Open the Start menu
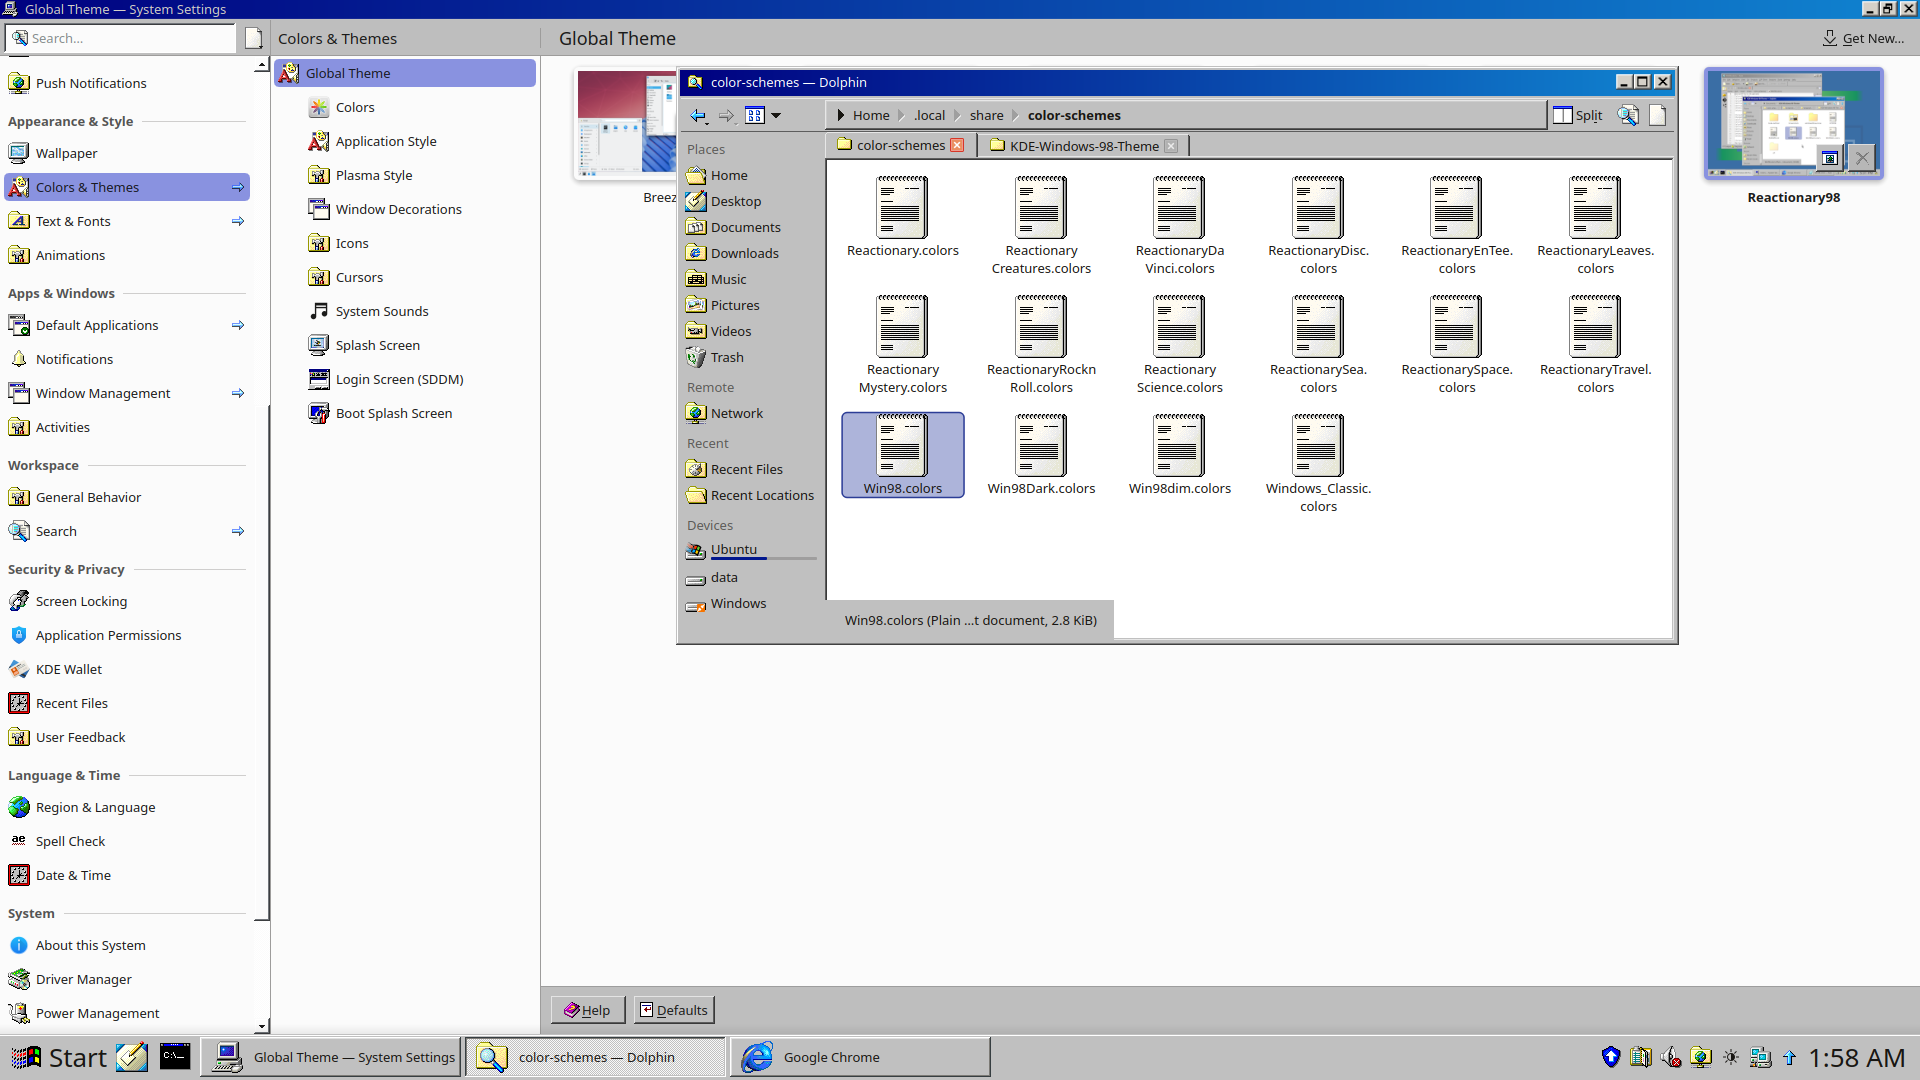This screenshot has height=1080, width=1920. [58, 1057]
